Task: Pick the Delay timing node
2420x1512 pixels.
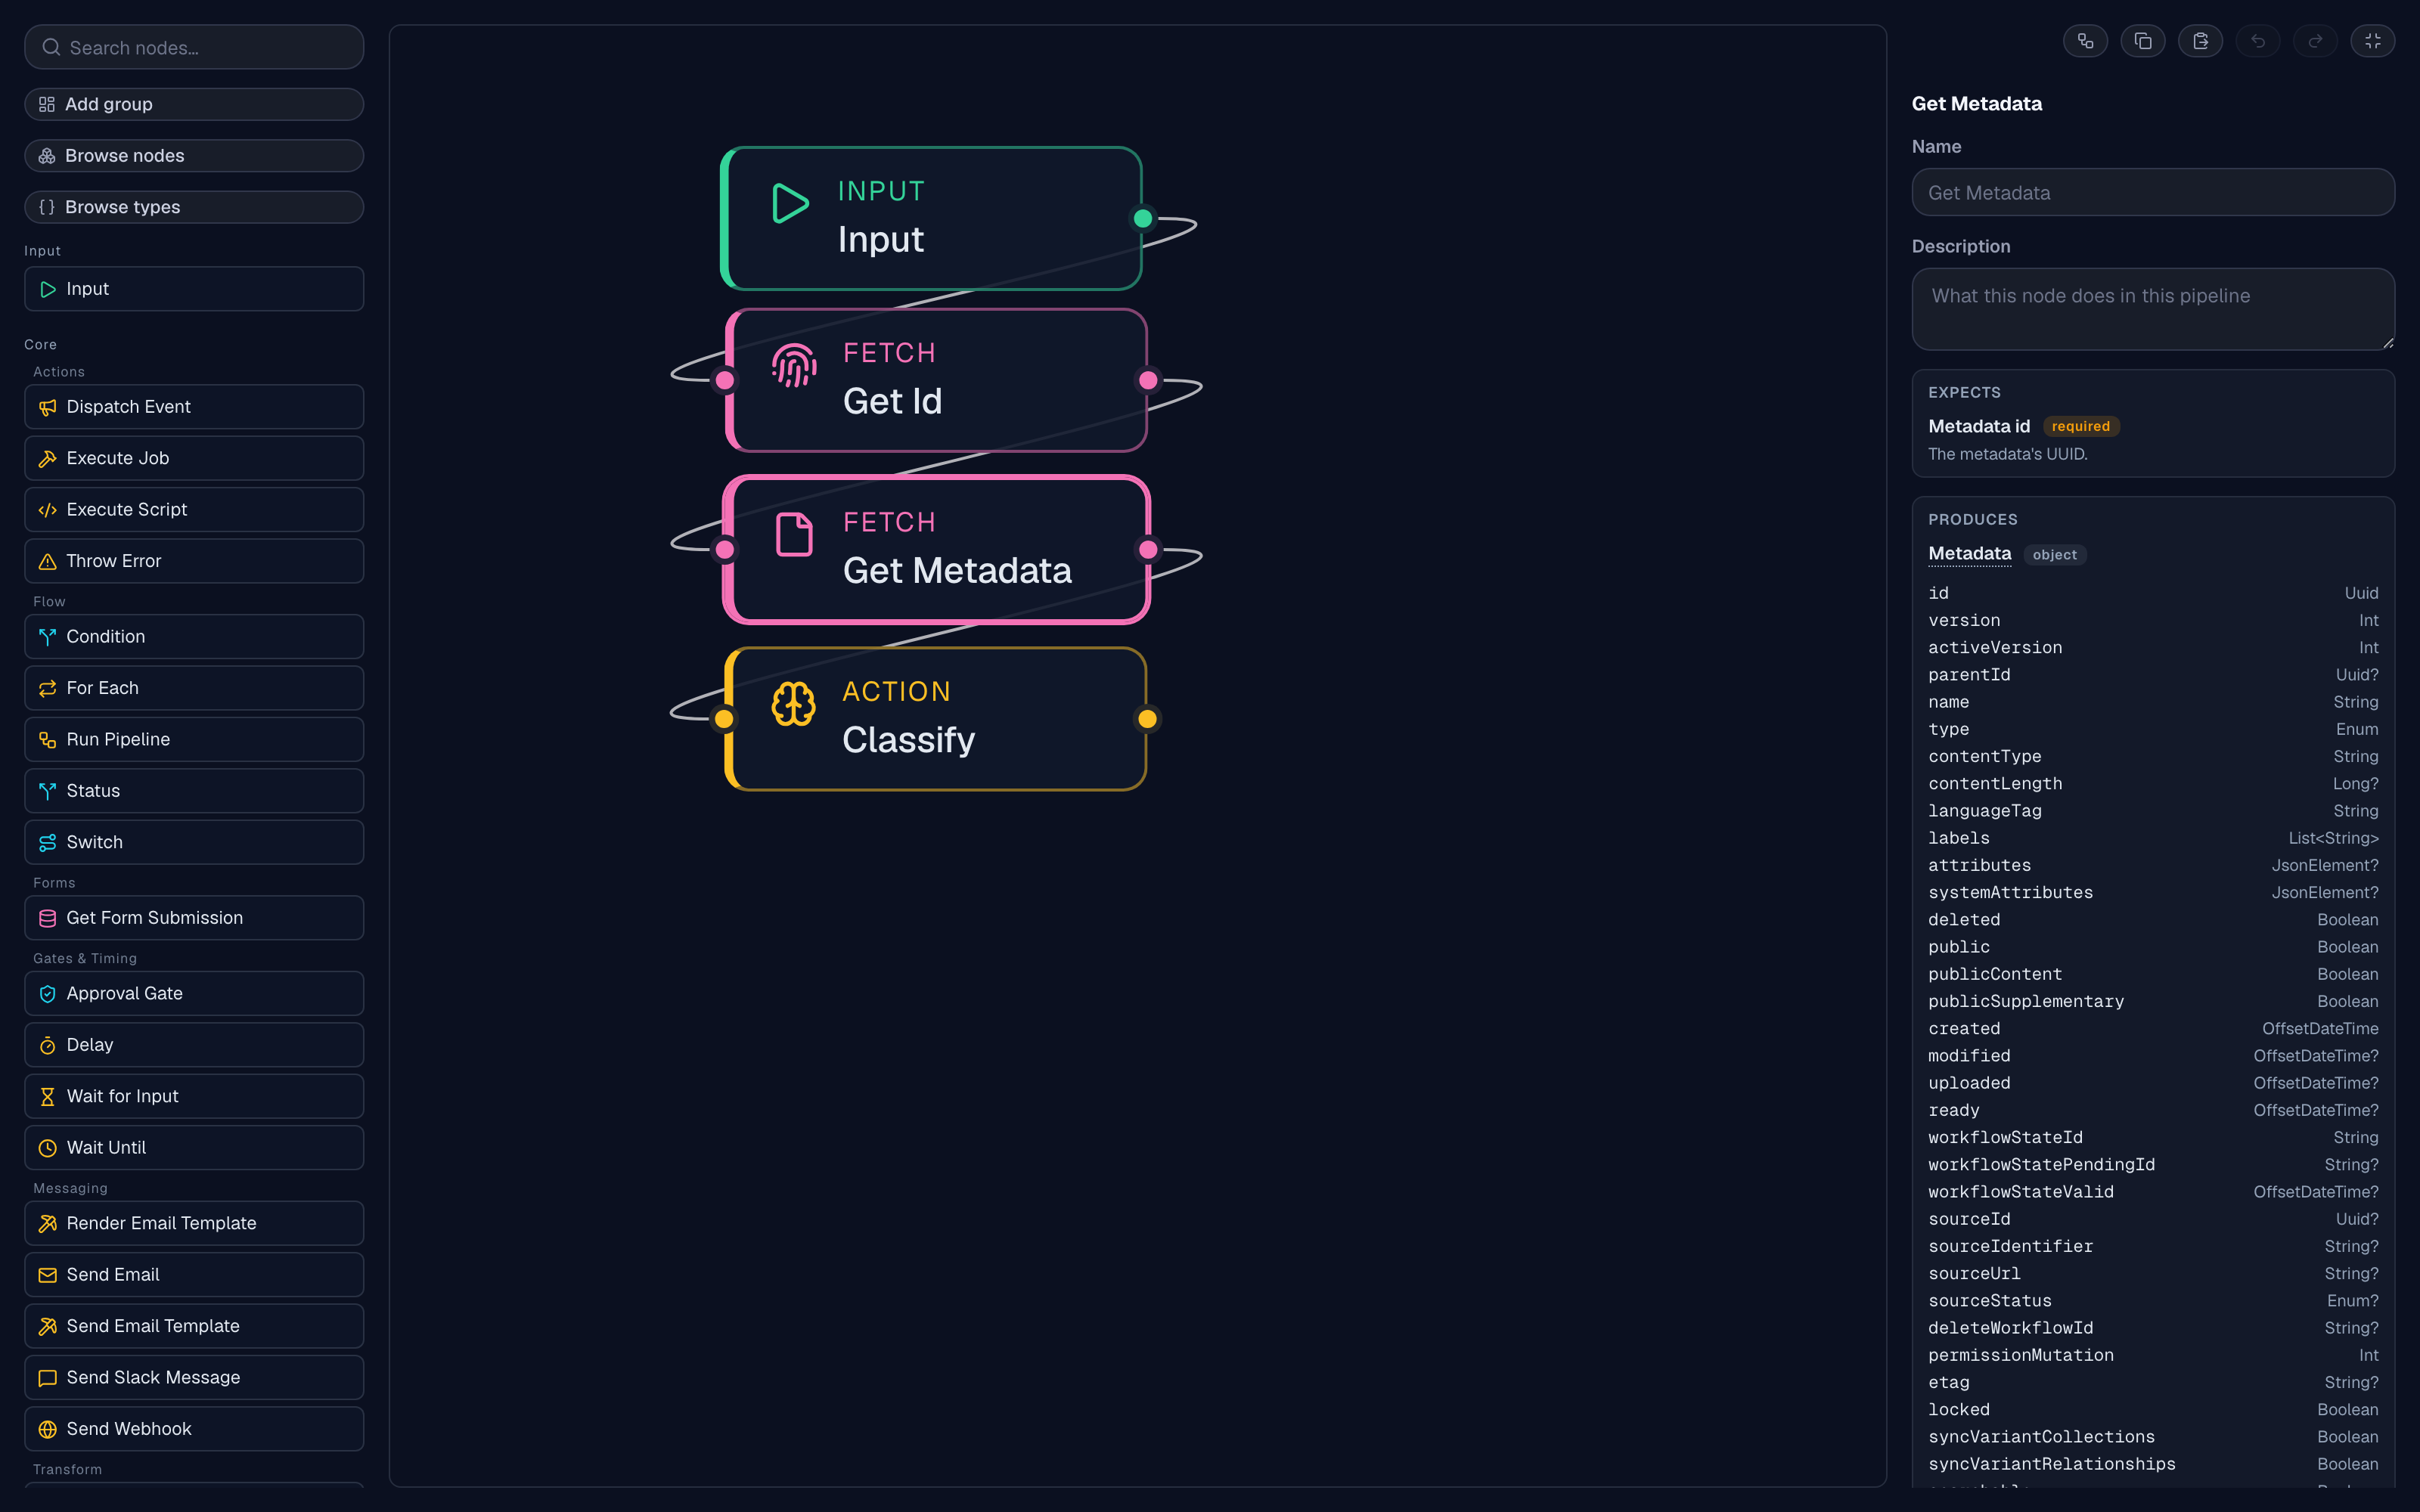Action: pyautogui.click(x=194, y=1045)
